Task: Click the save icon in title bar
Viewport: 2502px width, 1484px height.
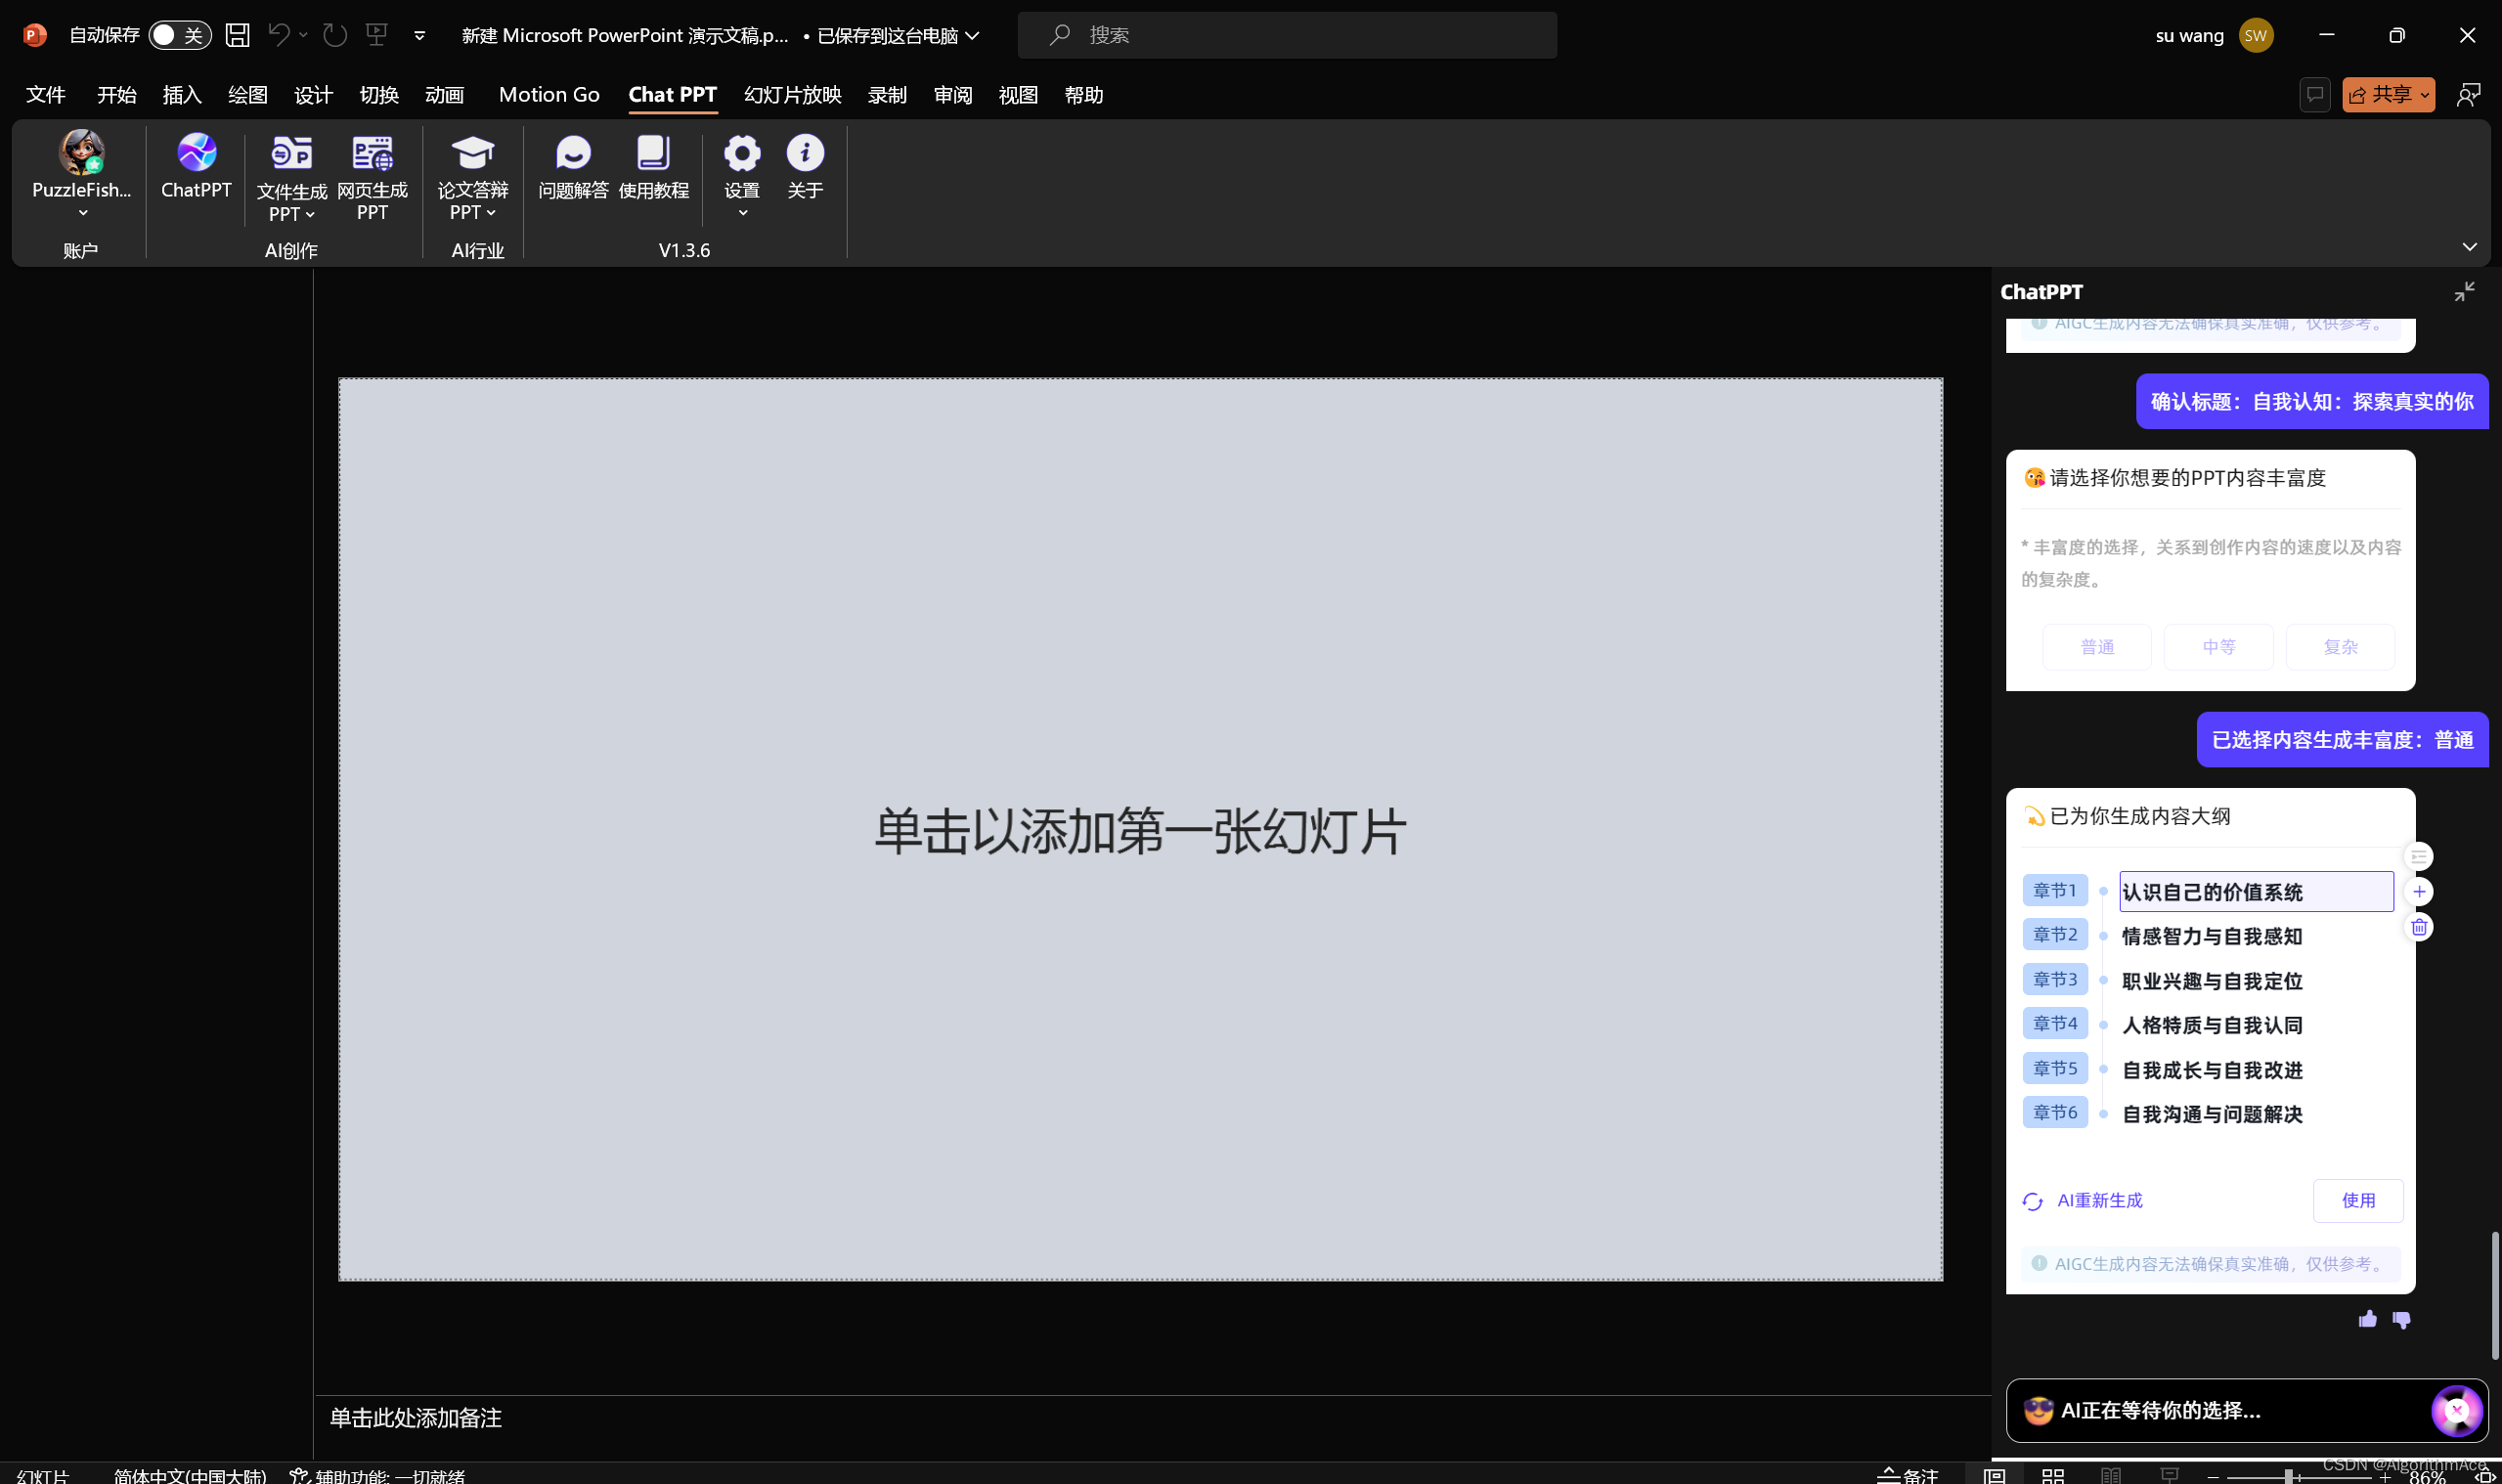Action: click(237, 35)
